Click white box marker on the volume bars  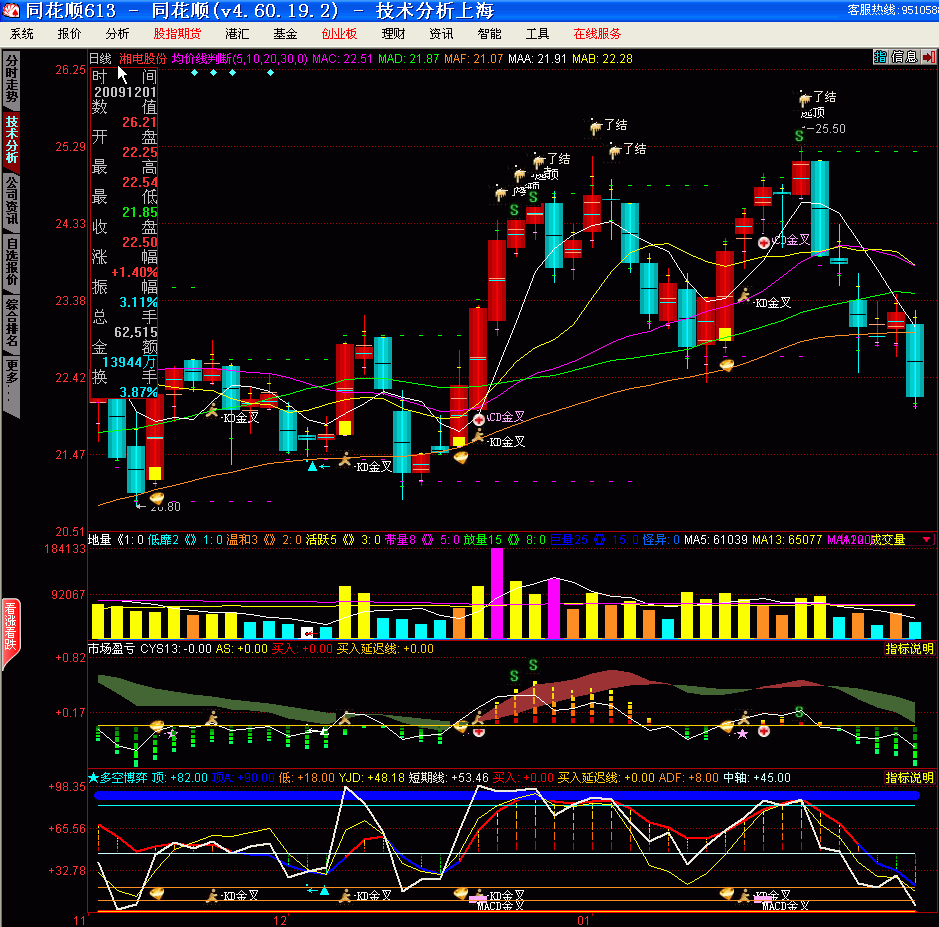pyautogui.click(x=307, y=632)
